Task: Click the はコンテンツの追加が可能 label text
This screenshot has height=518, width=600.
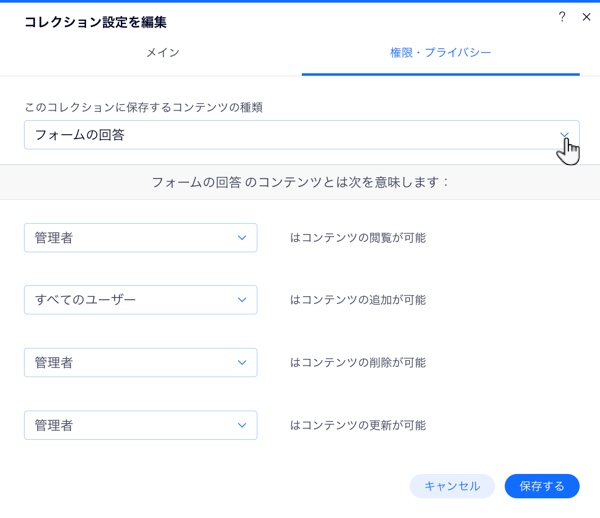Action: pos(358,300)
